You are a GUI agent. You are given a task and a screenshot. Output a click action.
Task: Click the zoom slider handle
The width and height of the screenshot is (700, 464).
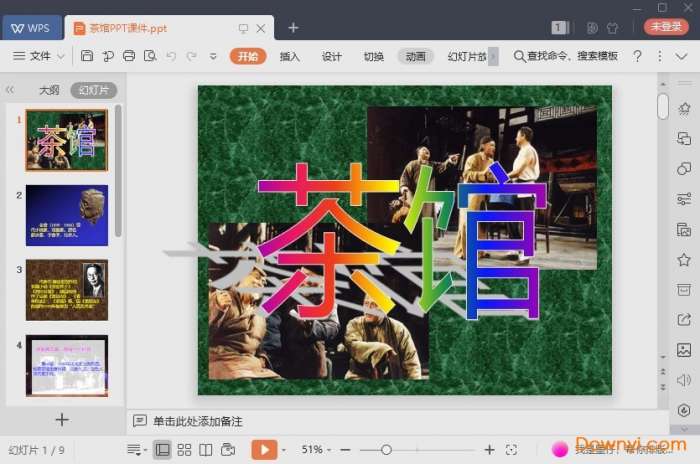coord(387,450)
